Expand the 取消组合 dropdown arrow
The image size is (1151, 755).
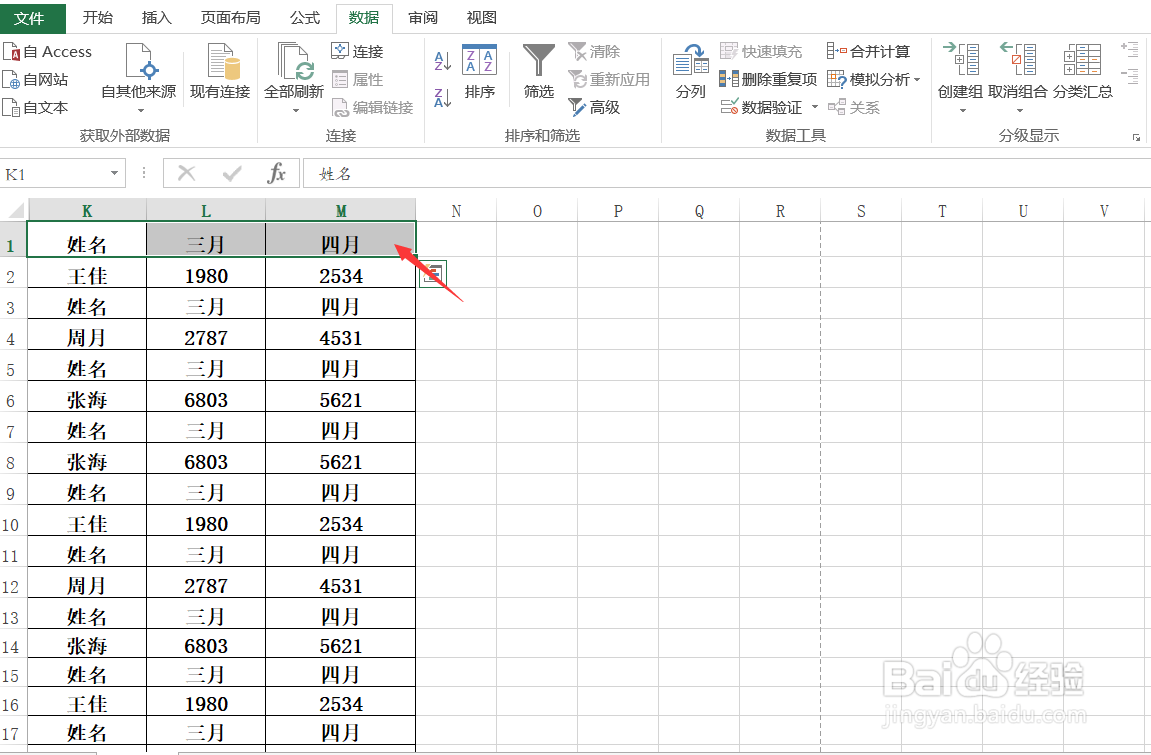point(1020,111)
